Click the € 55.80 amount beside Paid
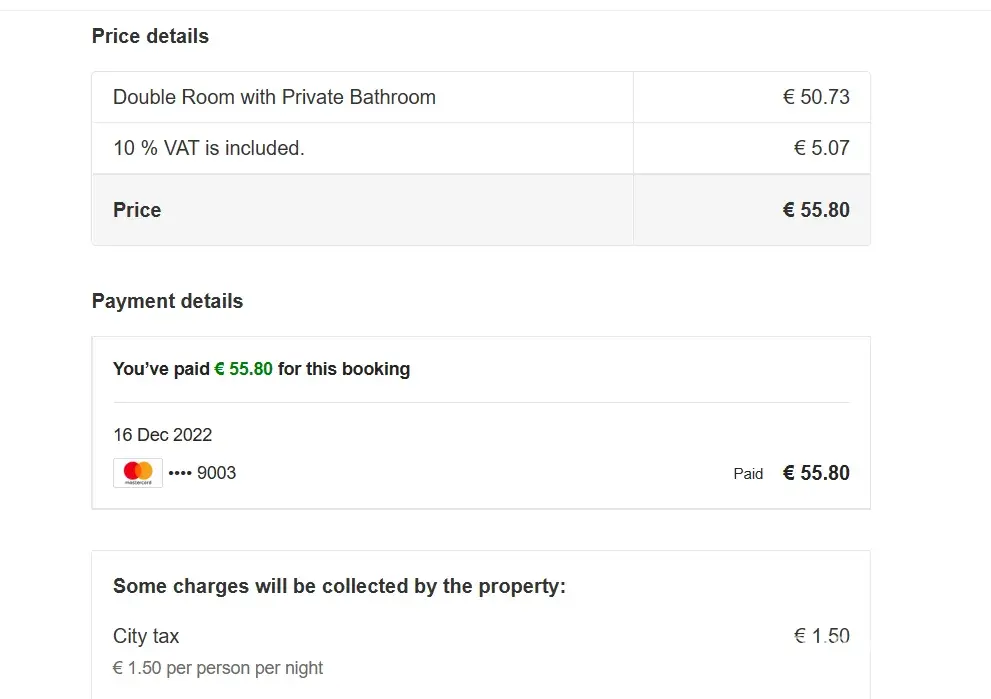The width and height of the screenshot is (991, 699). (x=816, y=473)
